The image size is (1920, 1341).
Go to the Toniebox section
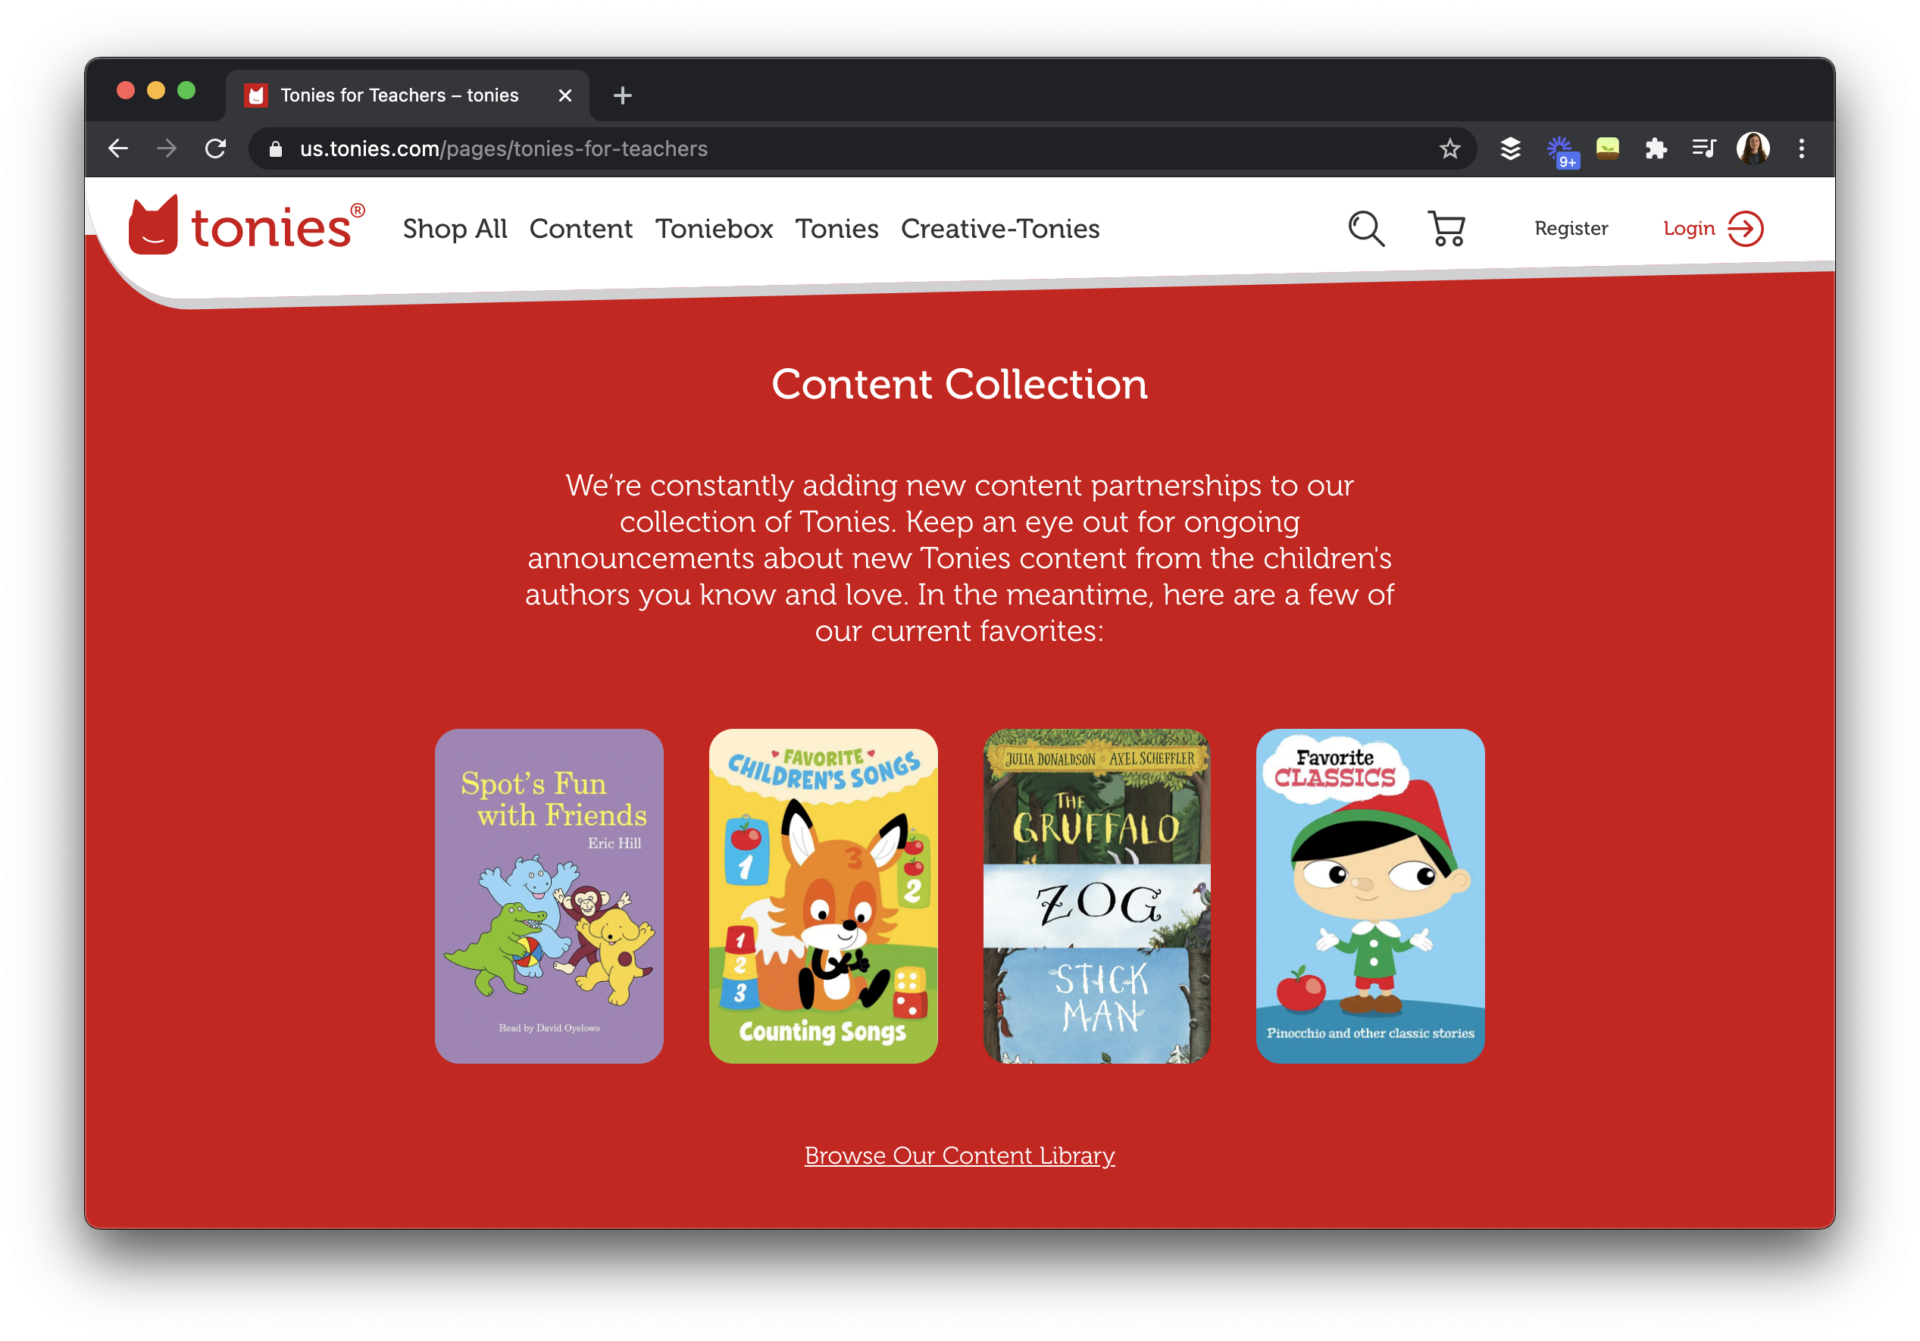coord(714,229)
